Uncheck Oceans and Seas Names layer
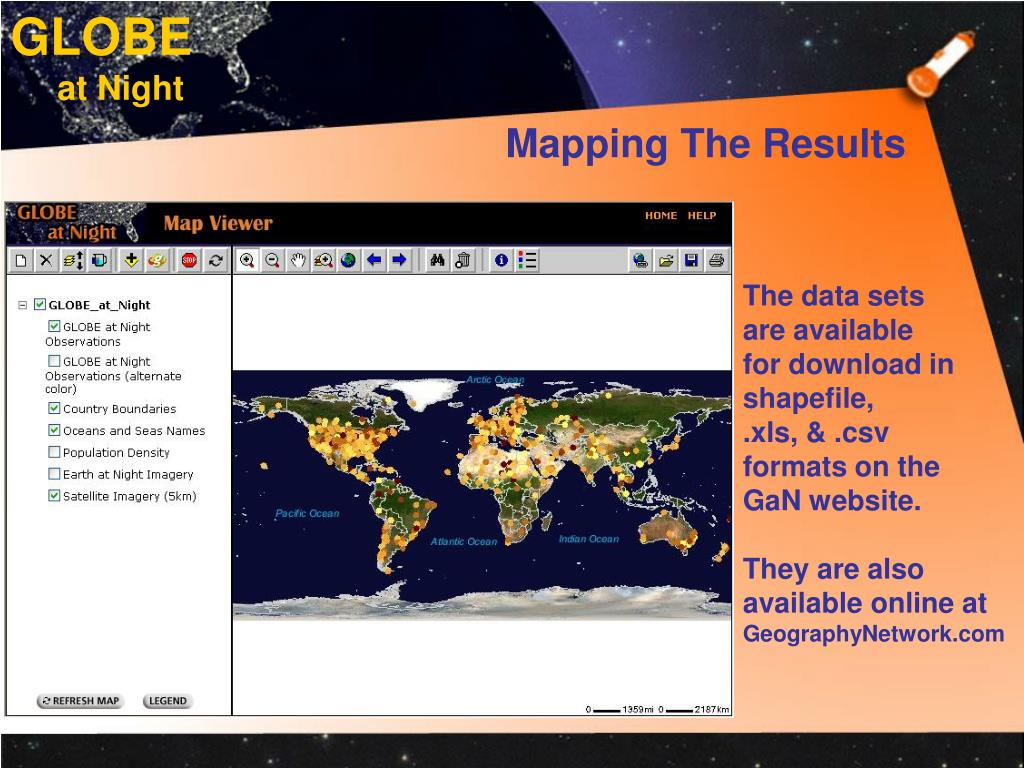This screenshot has height=768, width=1024. point(54,430)
